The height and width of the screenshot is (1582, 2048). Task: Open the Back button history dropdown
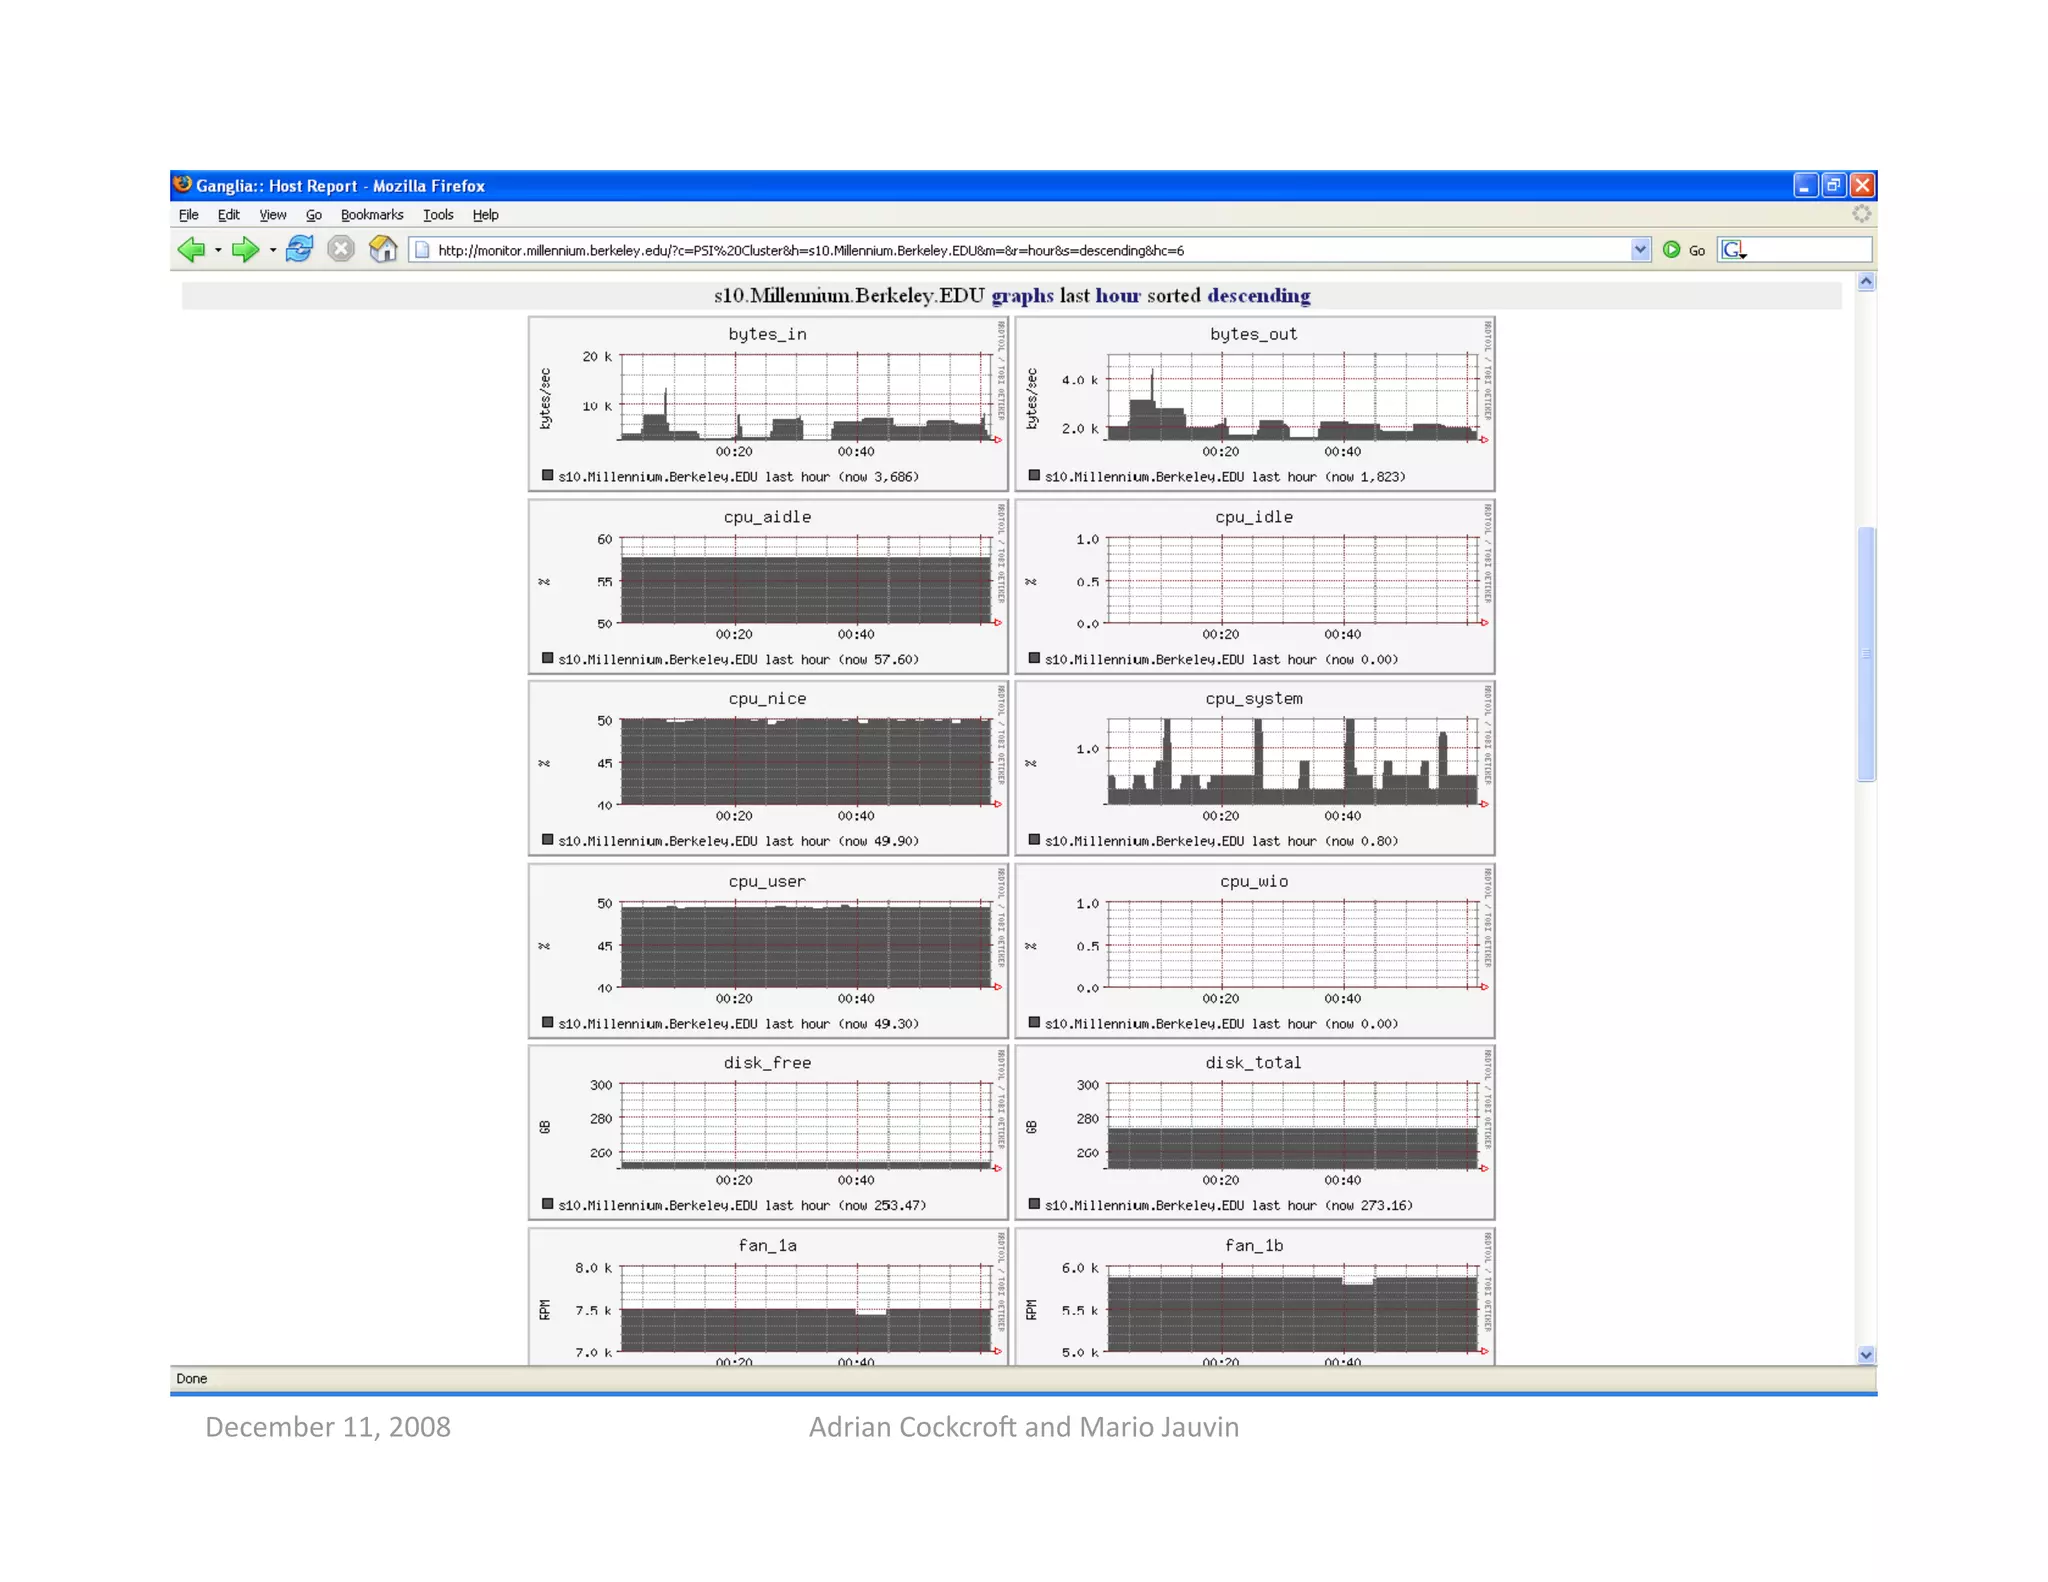coord(218,250)
